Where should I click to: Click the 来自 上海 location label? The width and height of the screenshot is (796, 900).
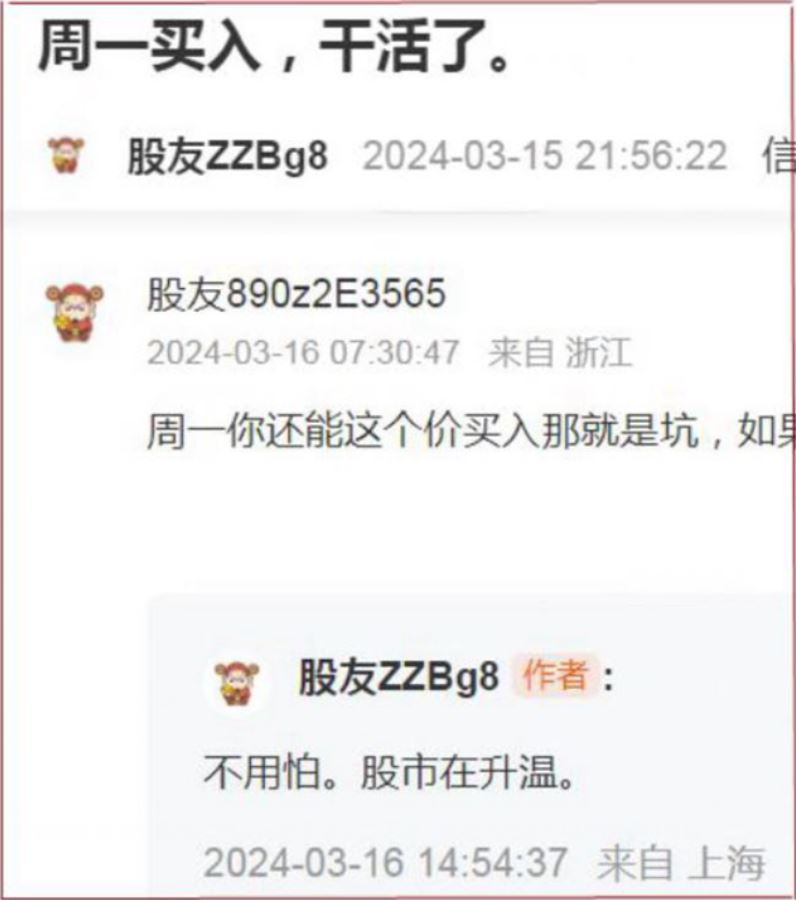[x=681, y=862]
